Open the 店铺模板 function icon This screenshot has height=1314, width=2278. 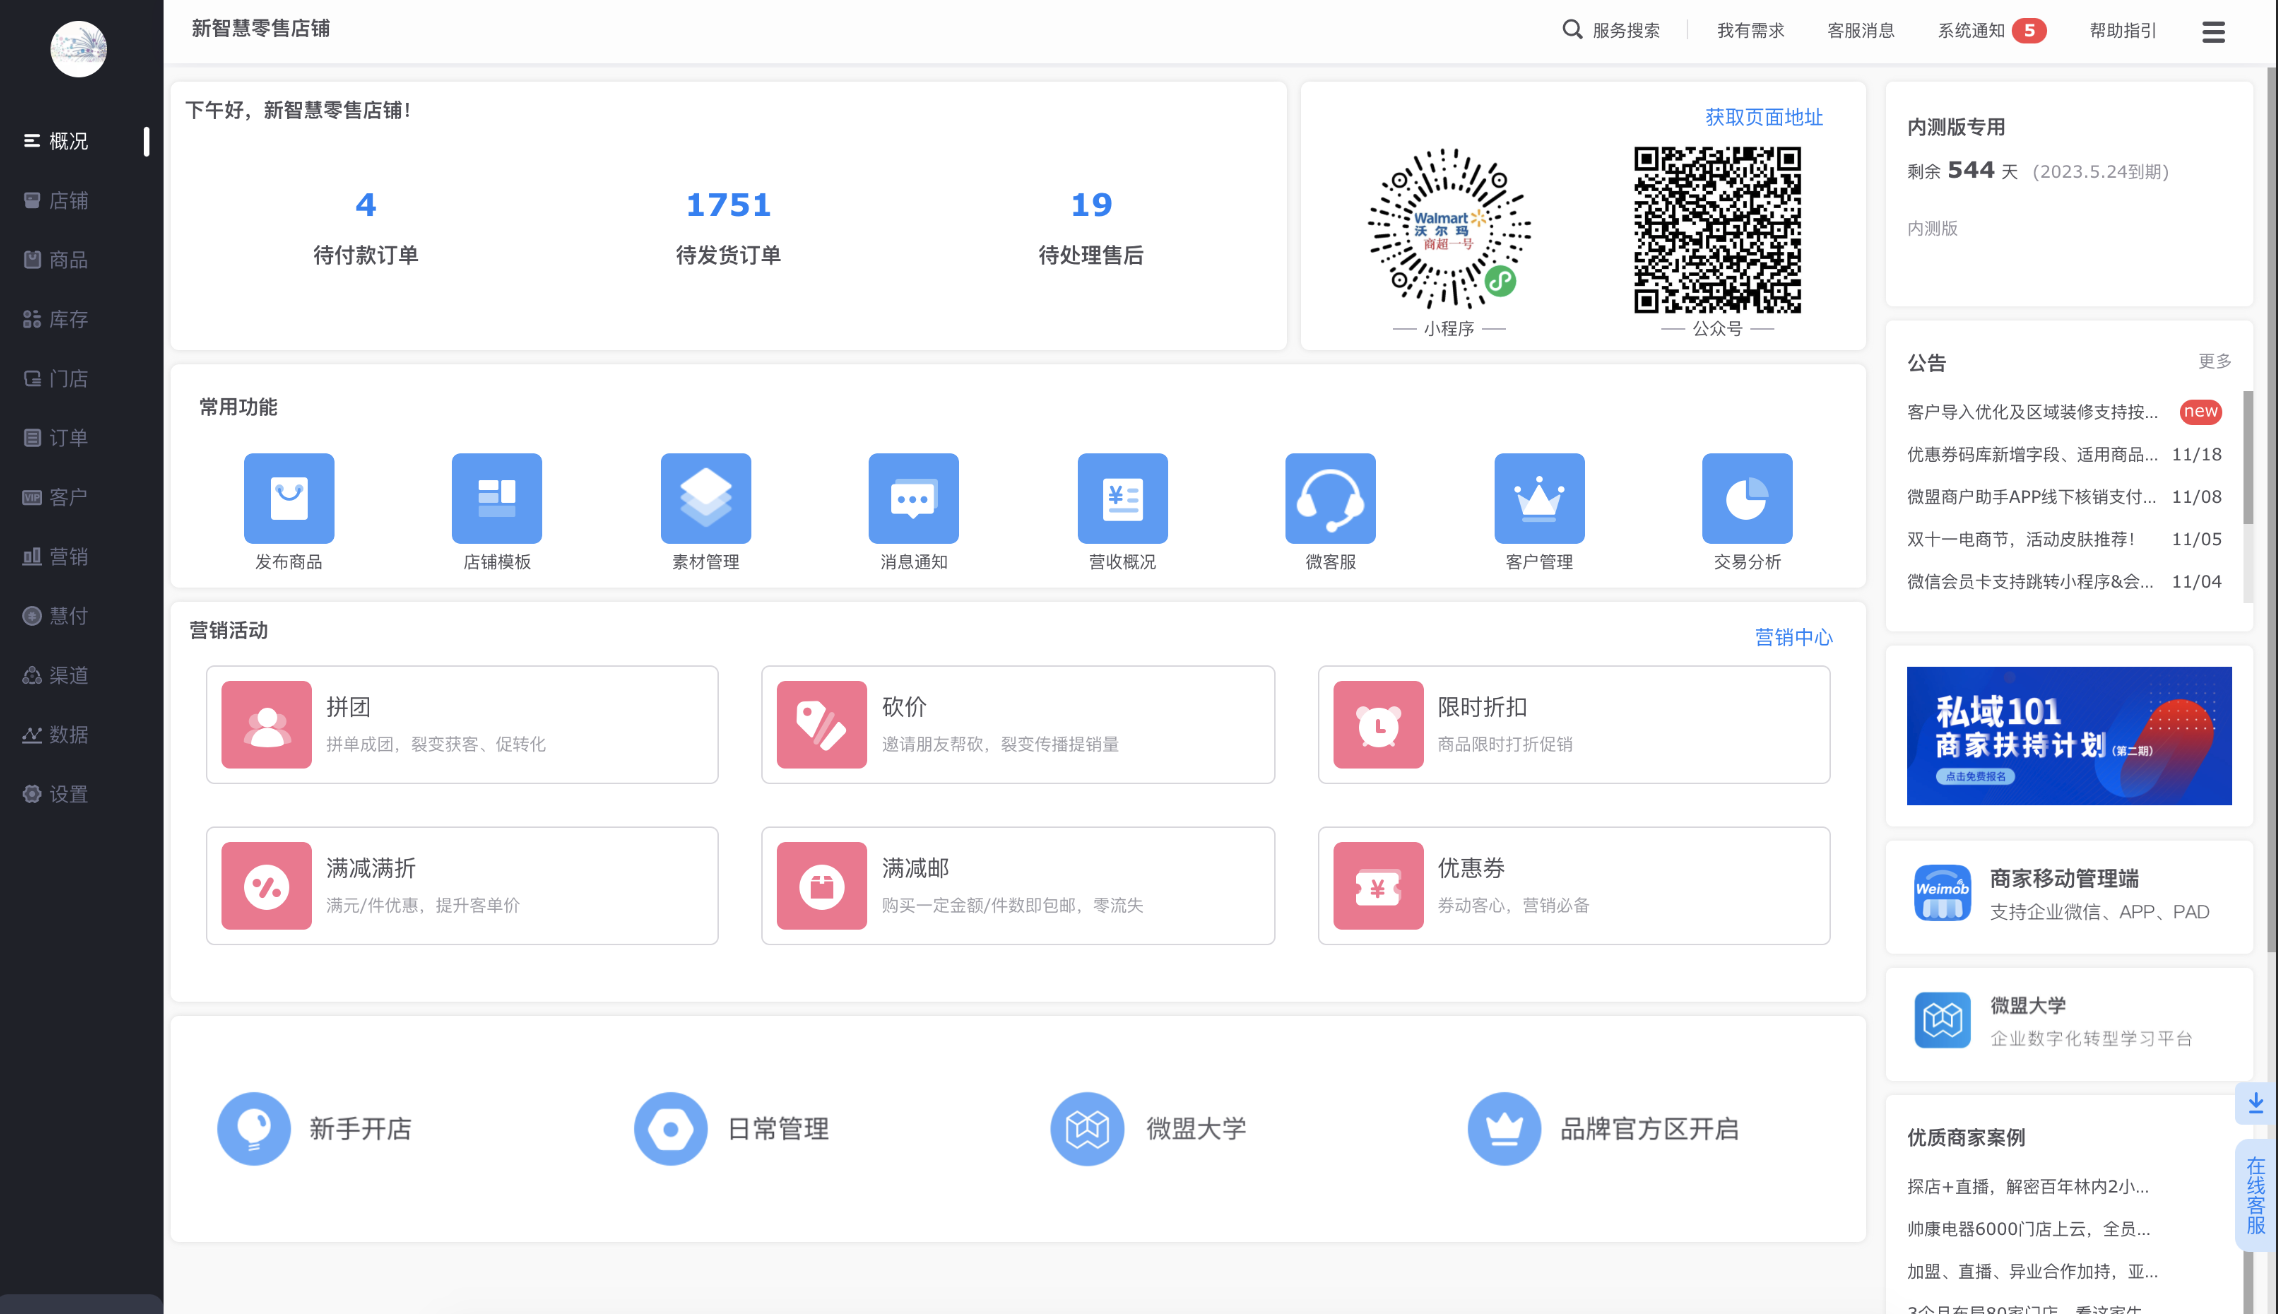coord(497,498)
